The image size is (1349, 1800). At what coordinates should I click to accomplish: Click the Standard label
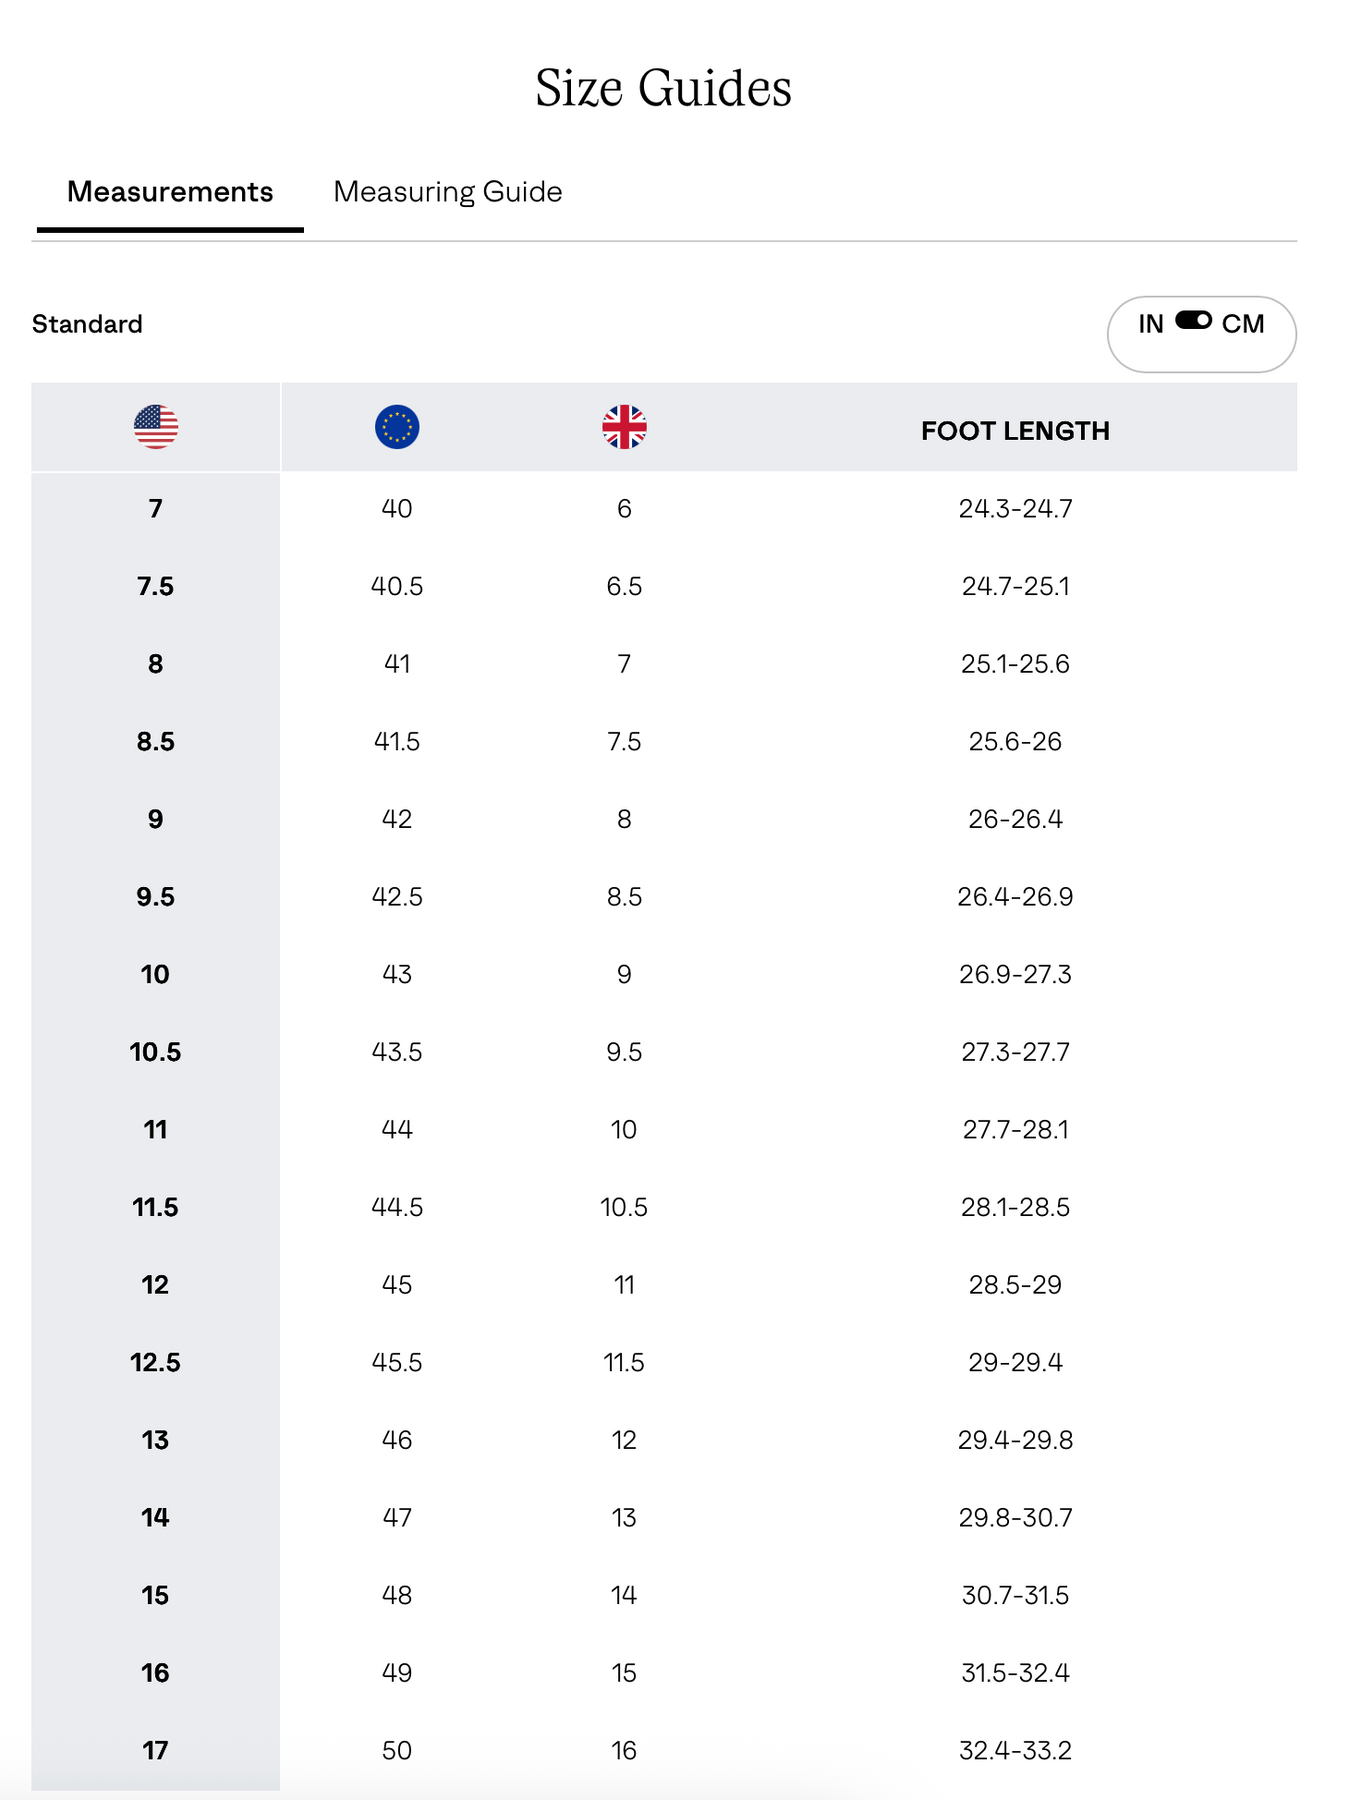tap(87, 324)
